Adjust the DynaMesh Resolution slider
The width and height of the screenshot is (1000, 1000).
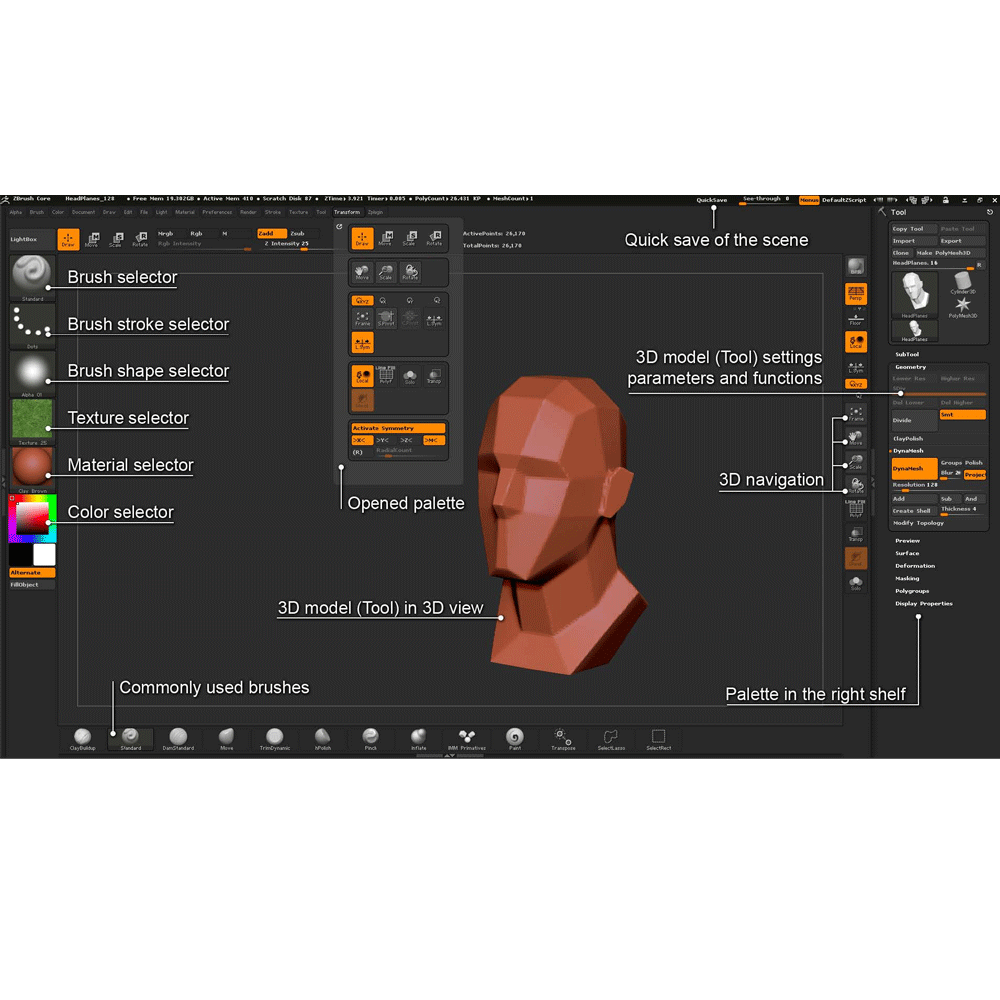click(938, 486)
